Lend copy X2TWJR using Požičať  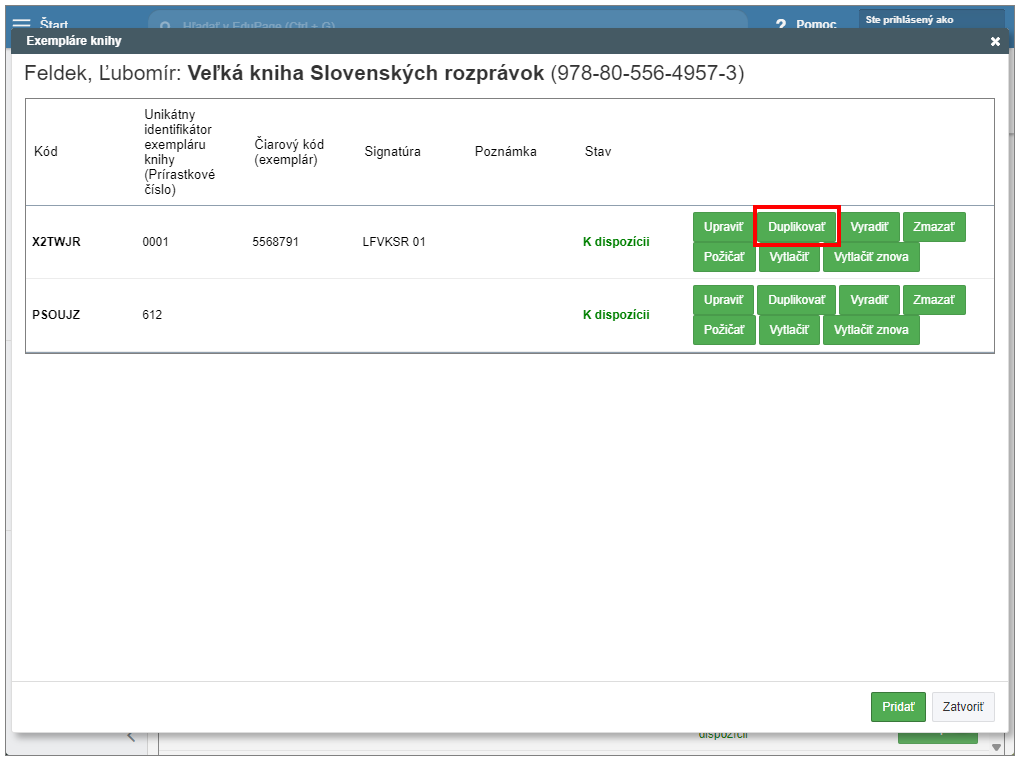pyautogui.click(x=723, y=257)
